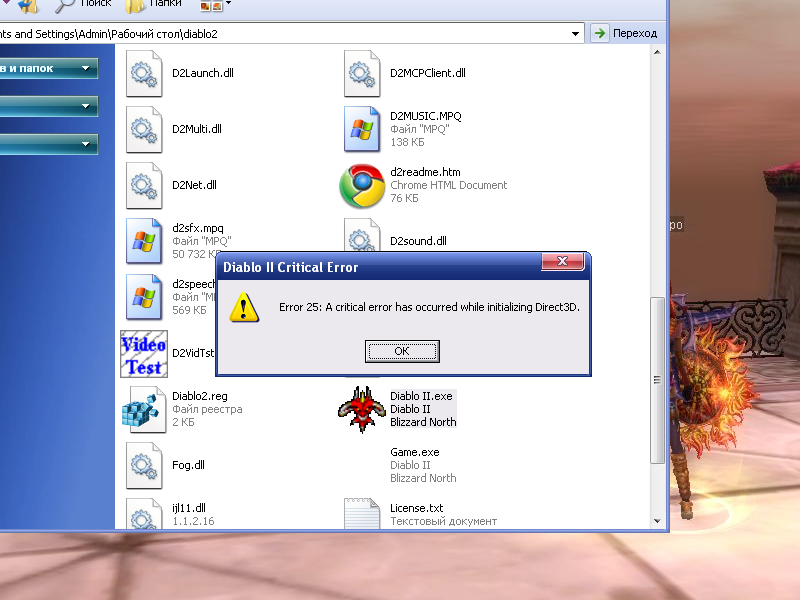The image size is (800, 600).
Task: Select the License.txt document icon
Action: (362, 513)
